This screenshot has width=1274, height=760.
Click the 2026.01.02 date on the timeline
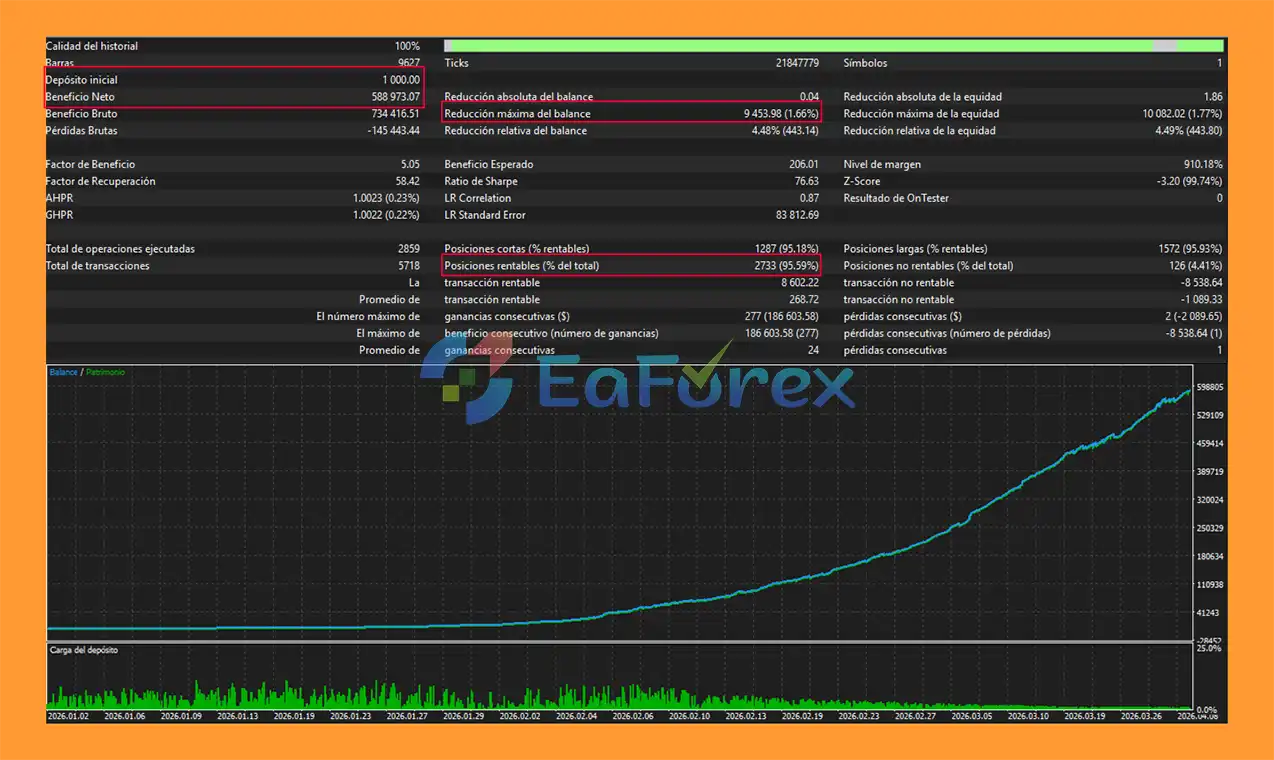[x=68, y=716]
